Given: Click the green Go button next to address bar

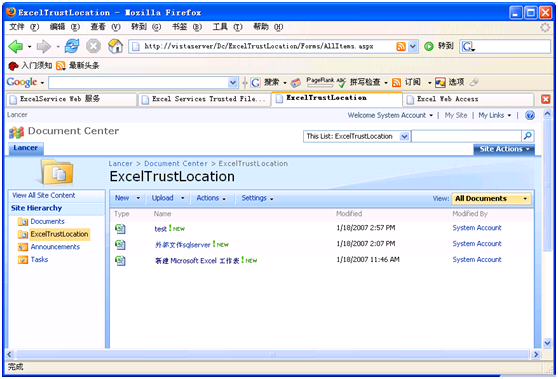Looking at the screenshot, I should tap(429, 46).
